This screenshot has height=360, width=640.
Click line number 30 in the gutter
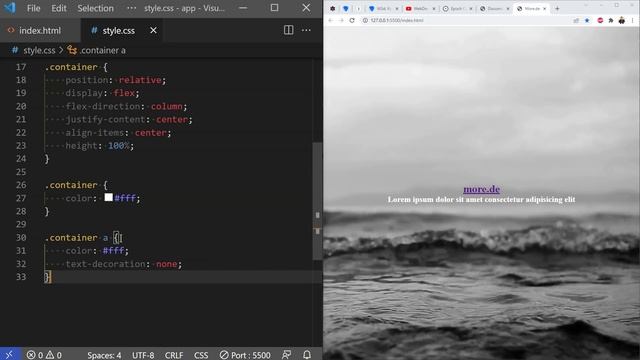point(21,238)
